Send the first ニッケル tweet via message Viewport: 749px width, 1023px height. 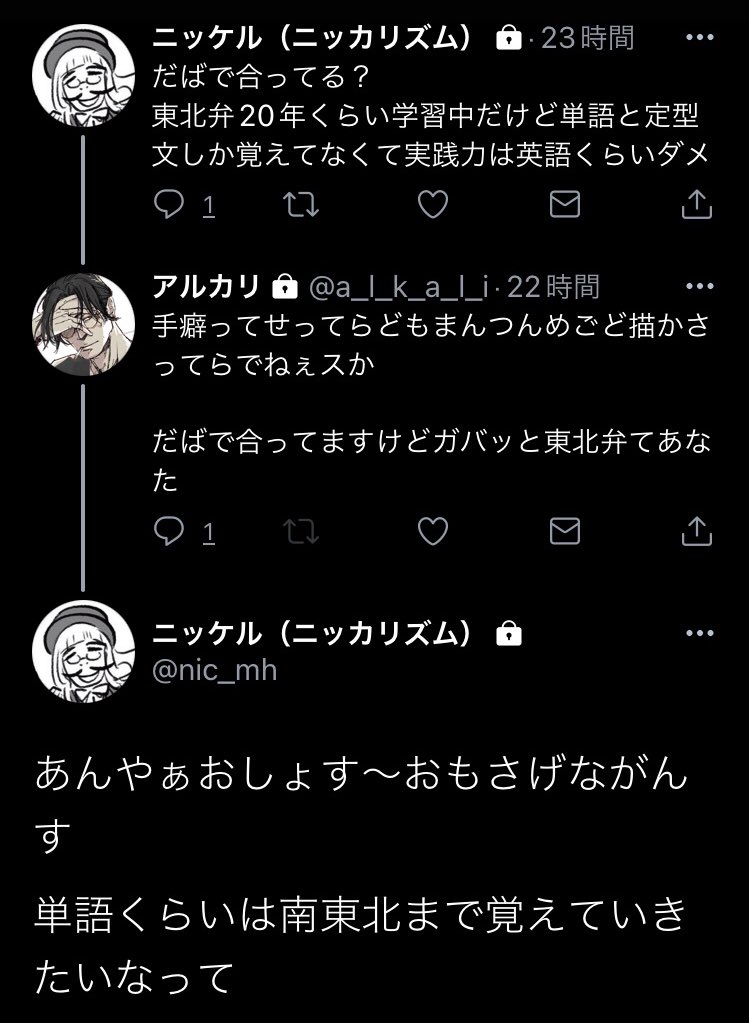click(x=565, y=205)
